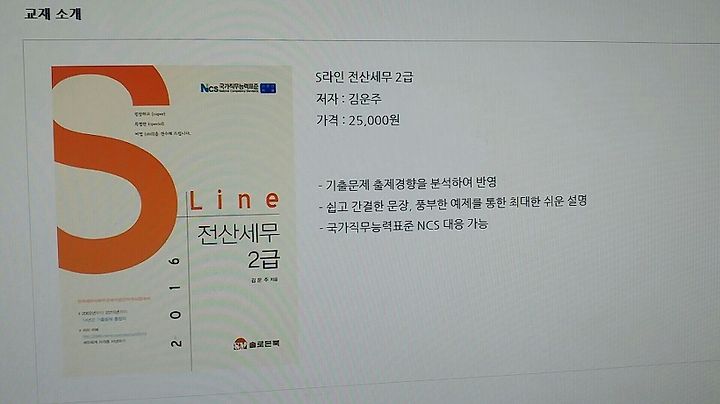Click the 국가직무능력표준 text beside NCS logo
Screen dimensions: 720x404
[x=239, y=87]
